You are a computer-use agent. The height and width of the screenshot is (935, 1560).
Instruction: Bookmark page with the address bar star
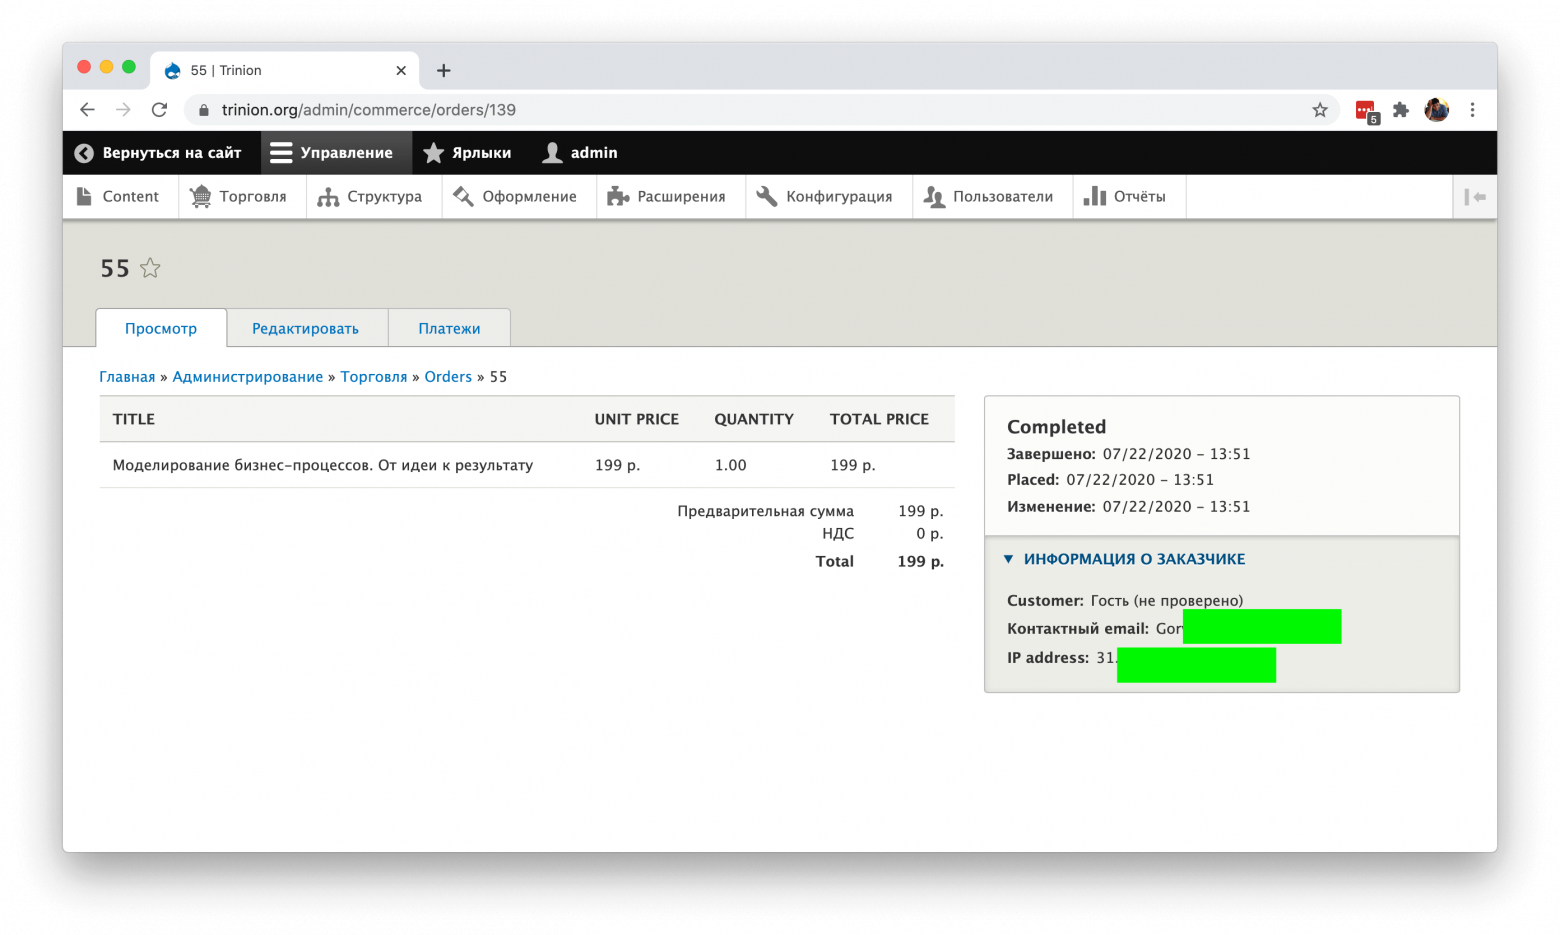[1320, 110]
